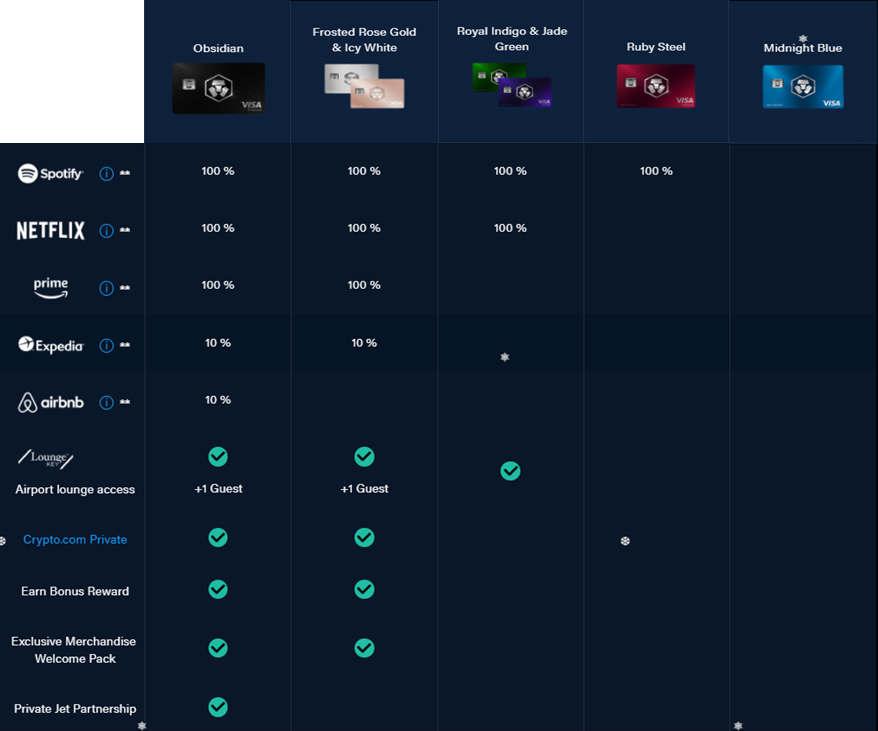This screenshot has height=731, width=878.
Task: Open the Crypto.com Private link
Action: coord(75,539)
